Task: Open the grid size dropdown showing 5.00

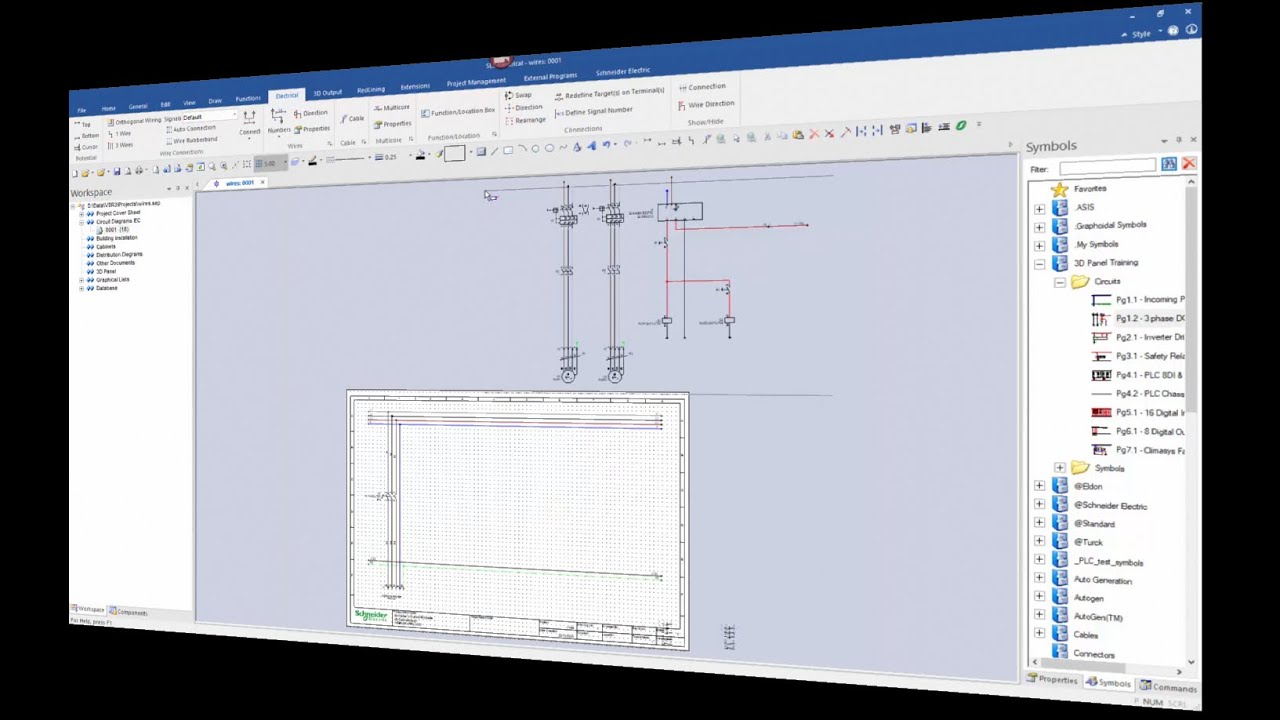Action: click(x=268, y=163)
